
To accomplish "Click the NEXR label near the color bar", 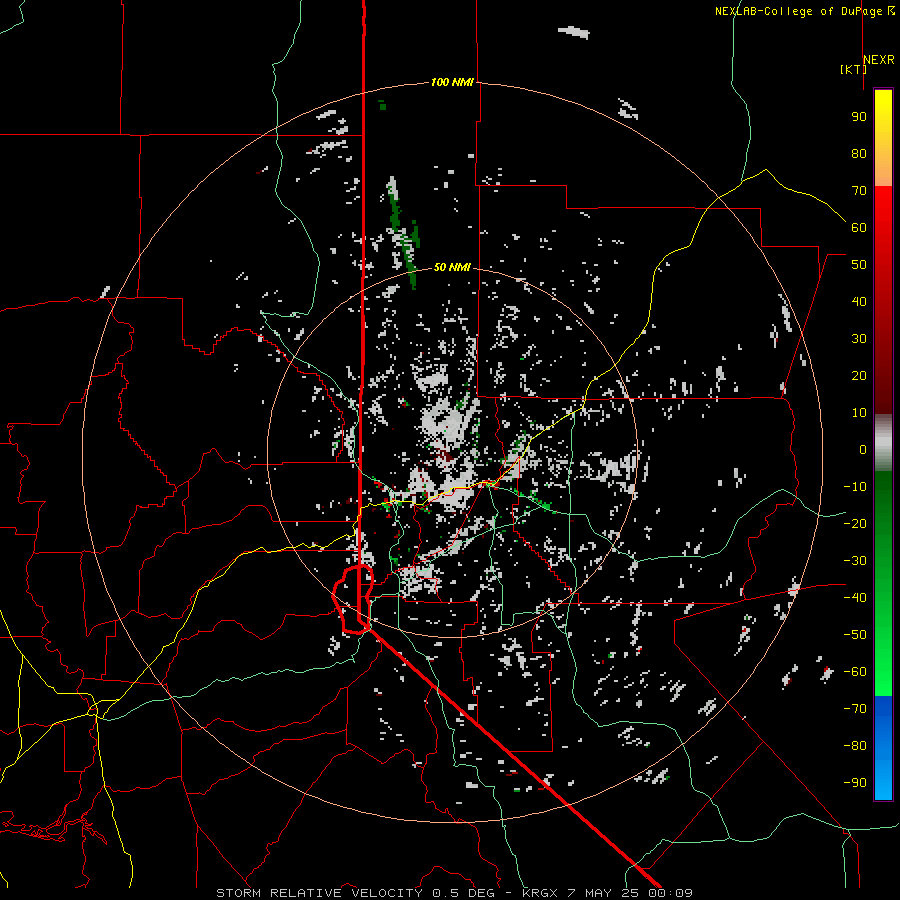I will point(879,60).
